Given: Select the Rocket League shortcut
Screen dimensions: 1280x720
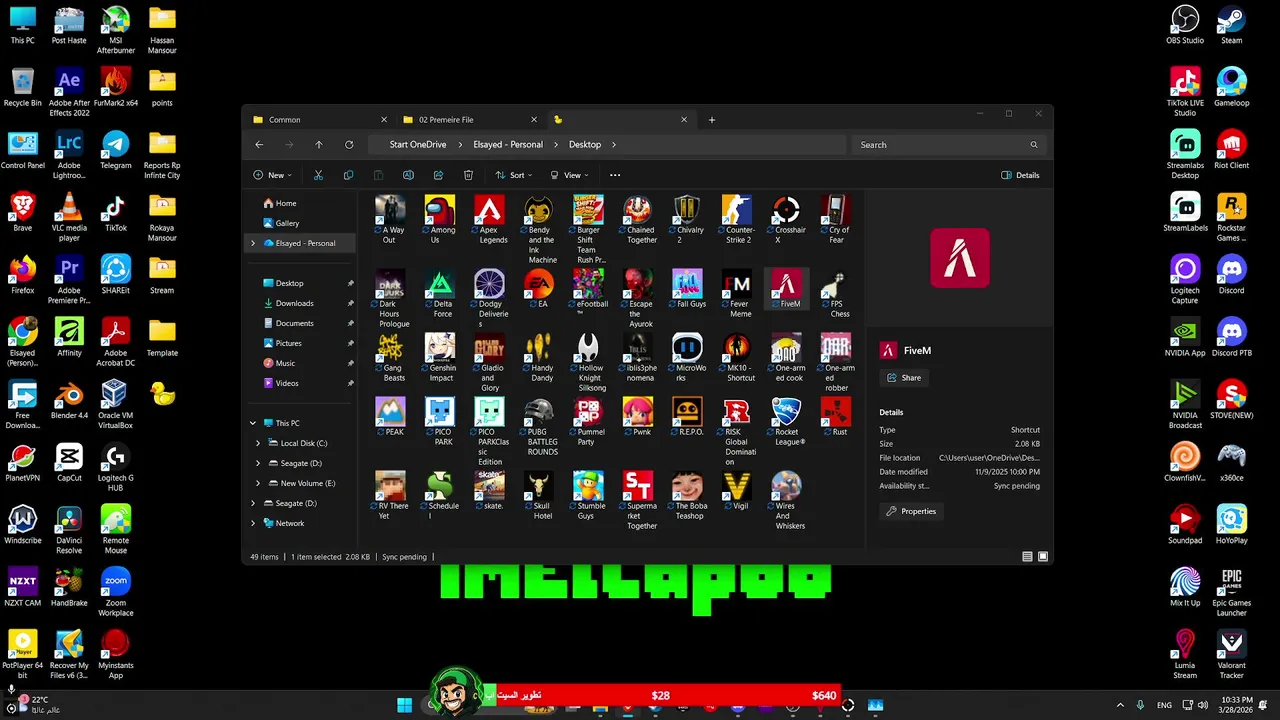Looking at the screenshot, I should point(787,421).
